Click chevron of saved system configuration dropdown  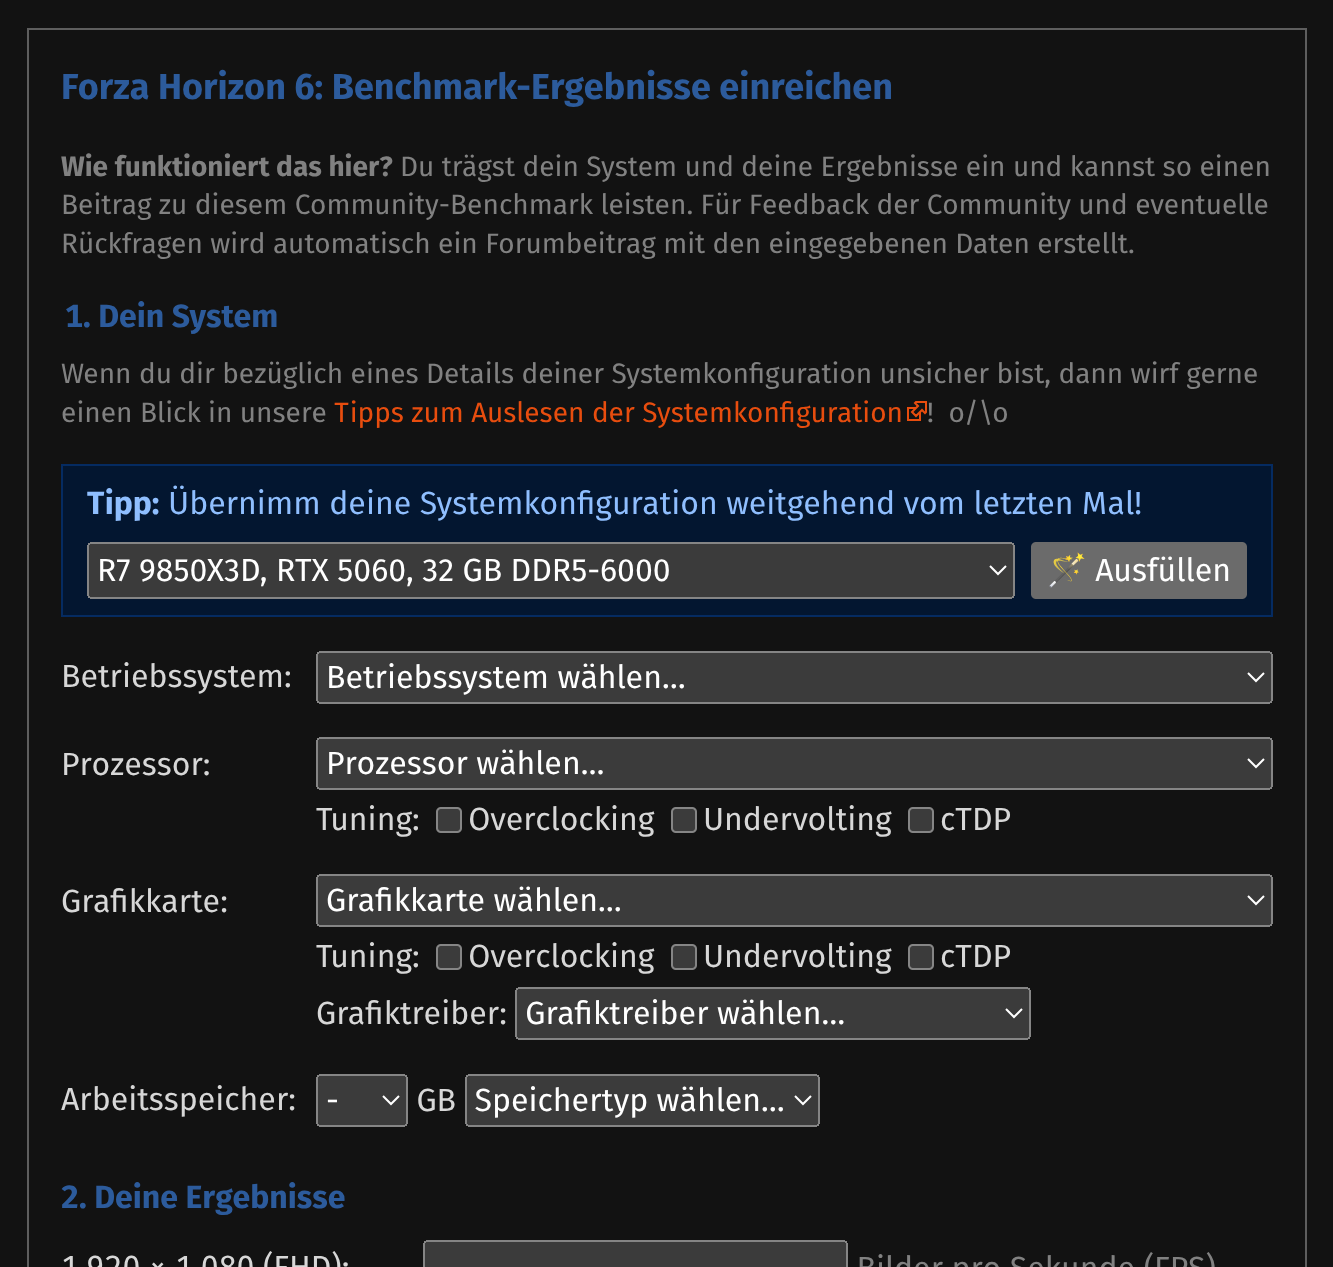point(997,571)
